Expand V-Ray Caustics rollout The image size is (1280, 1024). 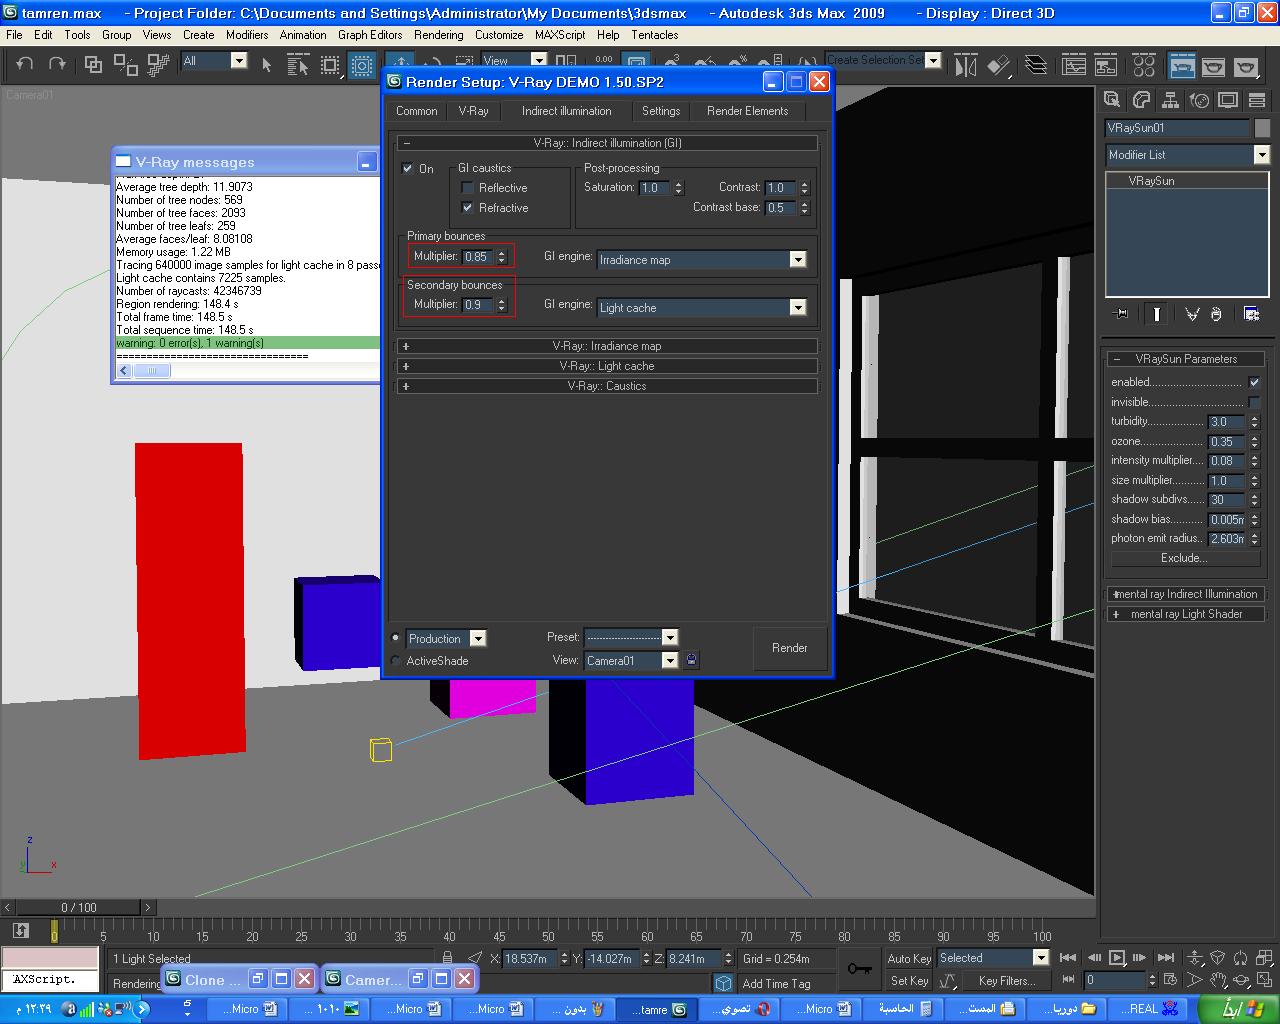(607, 386)
